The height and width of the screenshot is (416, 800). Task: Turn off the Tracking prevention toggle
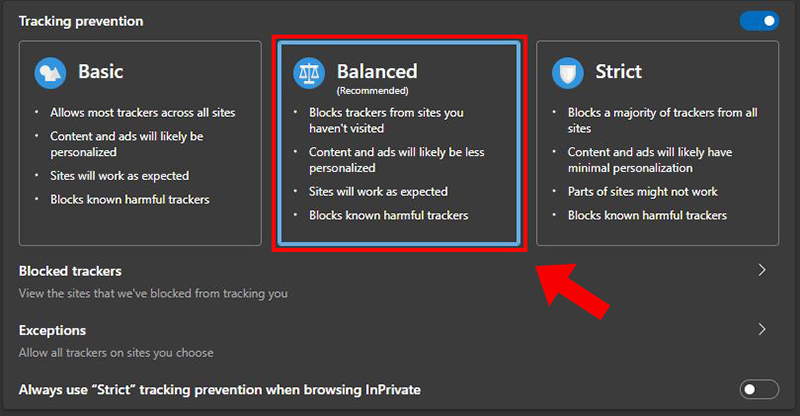tap(759, 21)
